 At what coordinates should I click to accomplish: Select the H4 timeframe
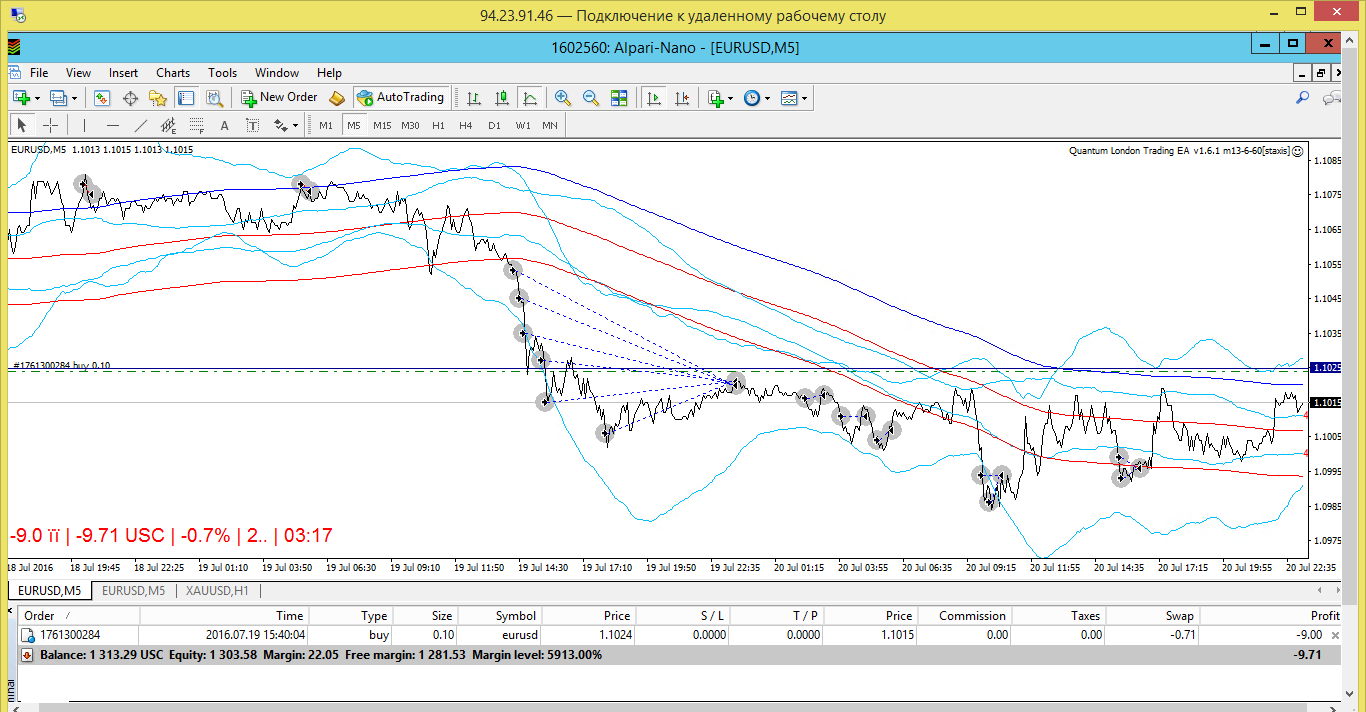click(466, 125)
